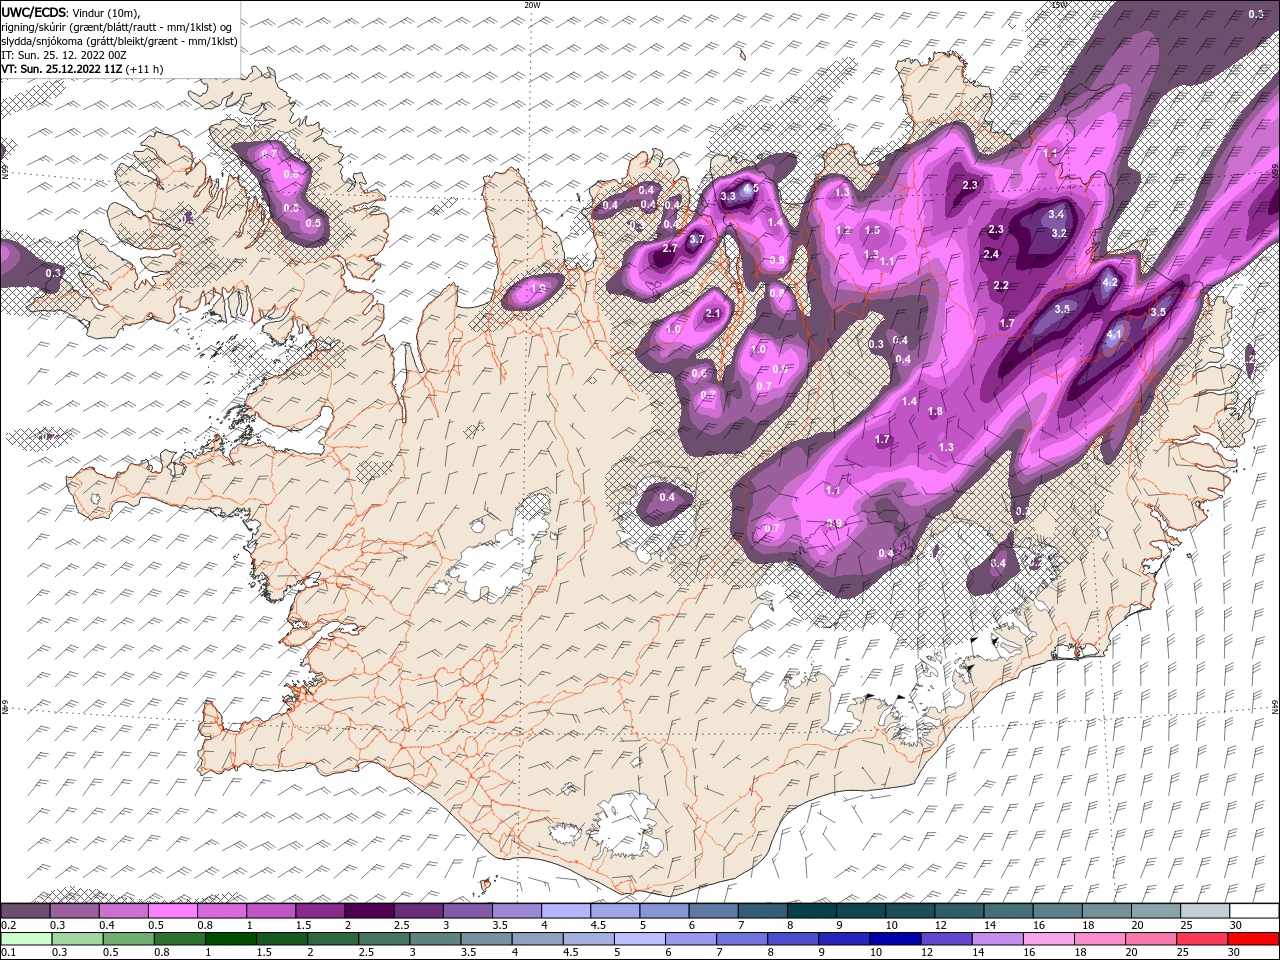Click the 2.7 snowfall value on the map

(670, 248)
